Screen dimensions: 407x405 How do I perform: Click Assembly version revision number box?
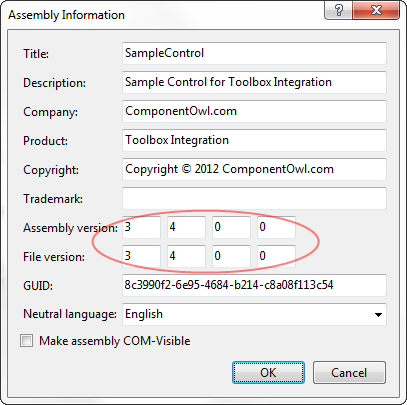click(x=276, y=227)
